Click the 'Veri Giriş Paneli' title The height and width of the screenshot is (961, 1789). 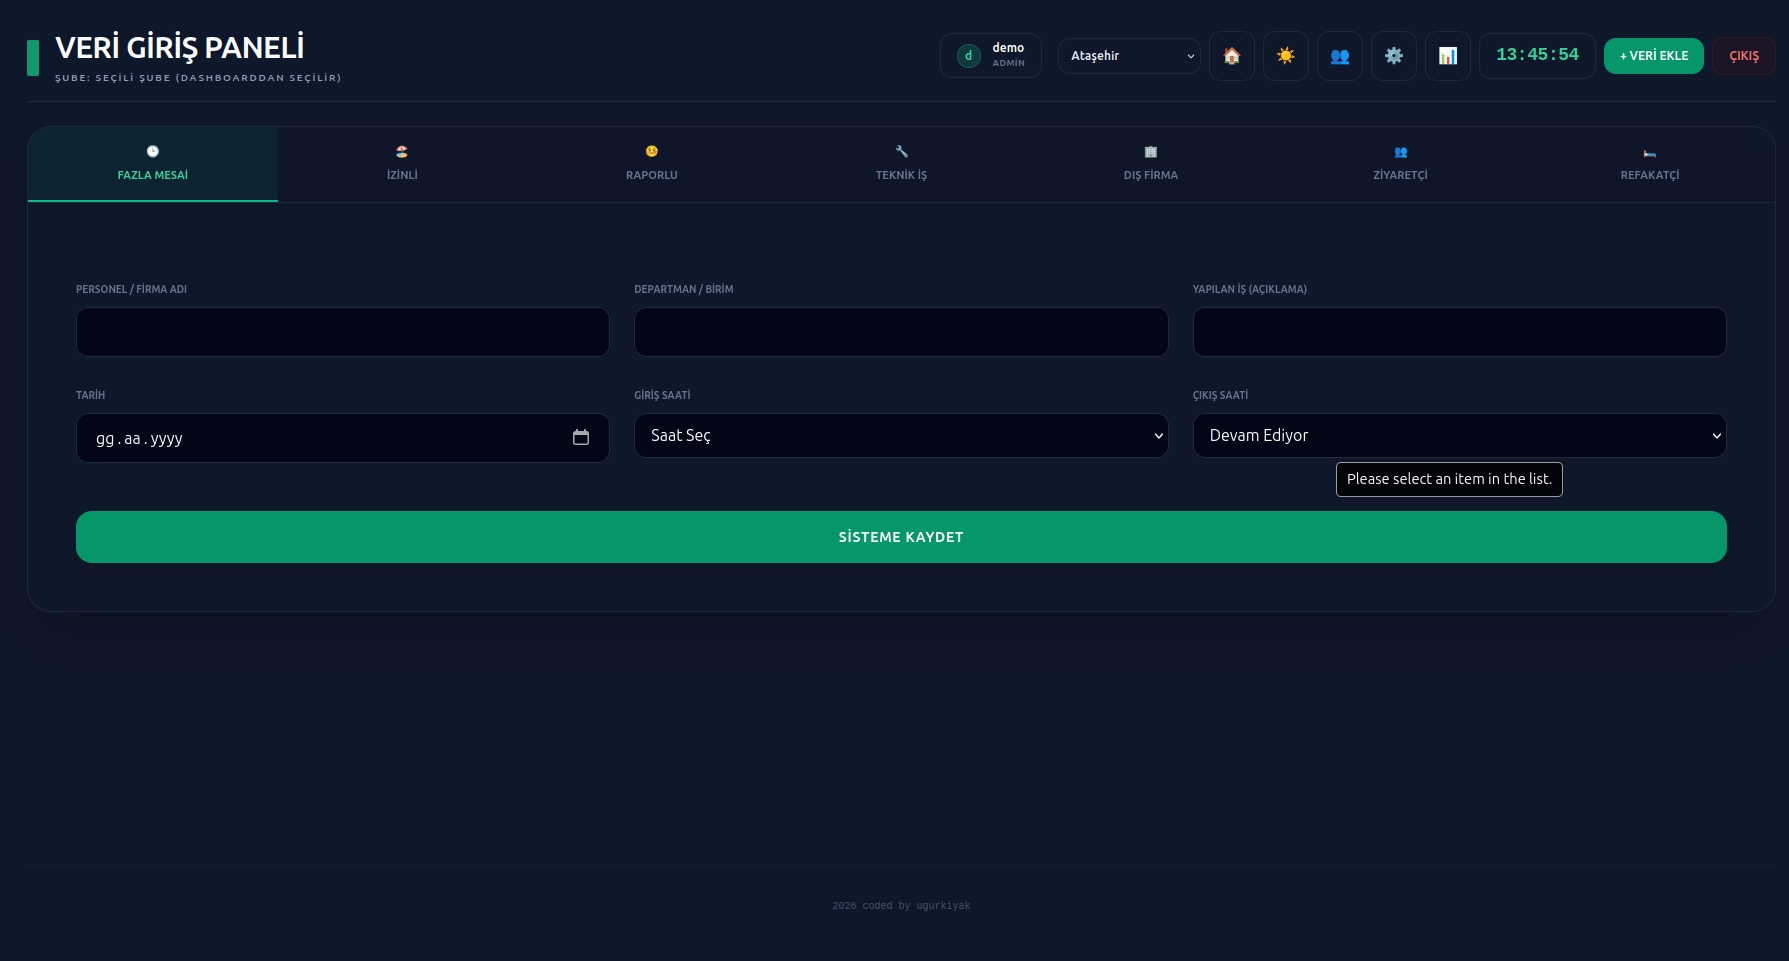pyautogui.click(x=180, y=47)
